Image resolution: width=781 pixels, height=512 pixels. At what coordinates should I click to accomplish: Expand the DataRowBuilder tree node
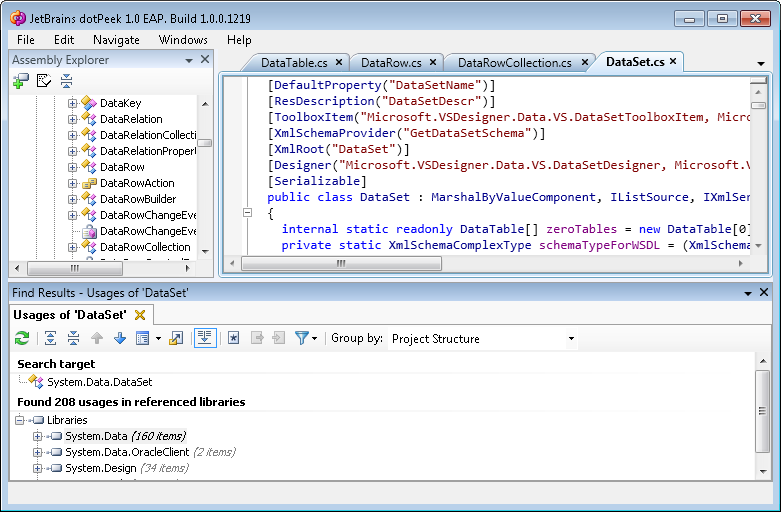(73, 199)
